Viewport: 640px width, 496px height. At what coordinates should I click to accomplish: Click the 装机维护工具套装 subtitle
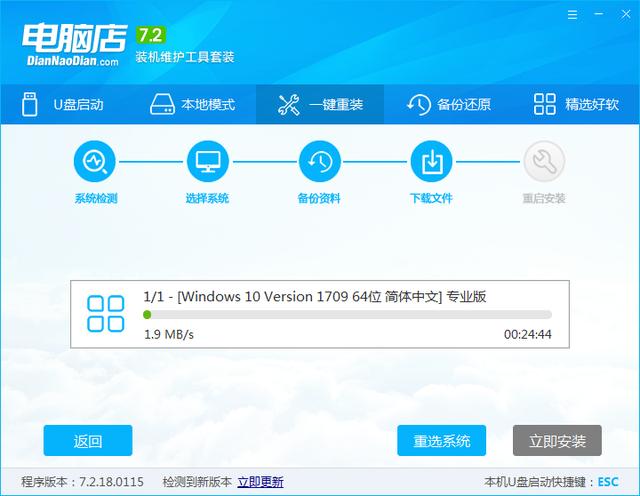185,57
